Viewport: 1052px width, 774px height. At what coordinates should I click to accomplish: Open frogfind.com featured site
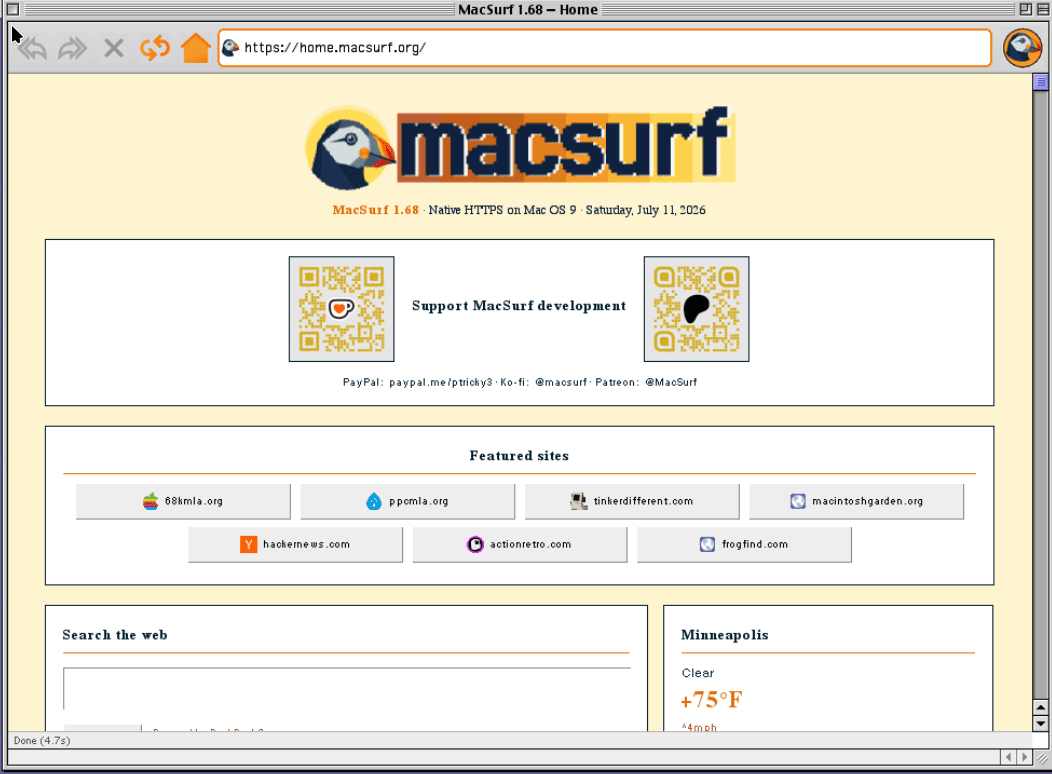pos(744,544)
